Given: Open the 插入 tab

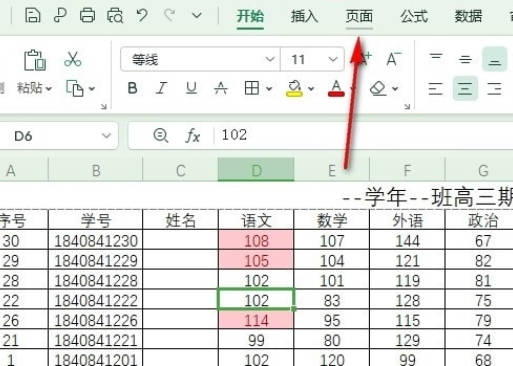Looking at the screenshot, I should pyautogui.click(x=304, y=16).
